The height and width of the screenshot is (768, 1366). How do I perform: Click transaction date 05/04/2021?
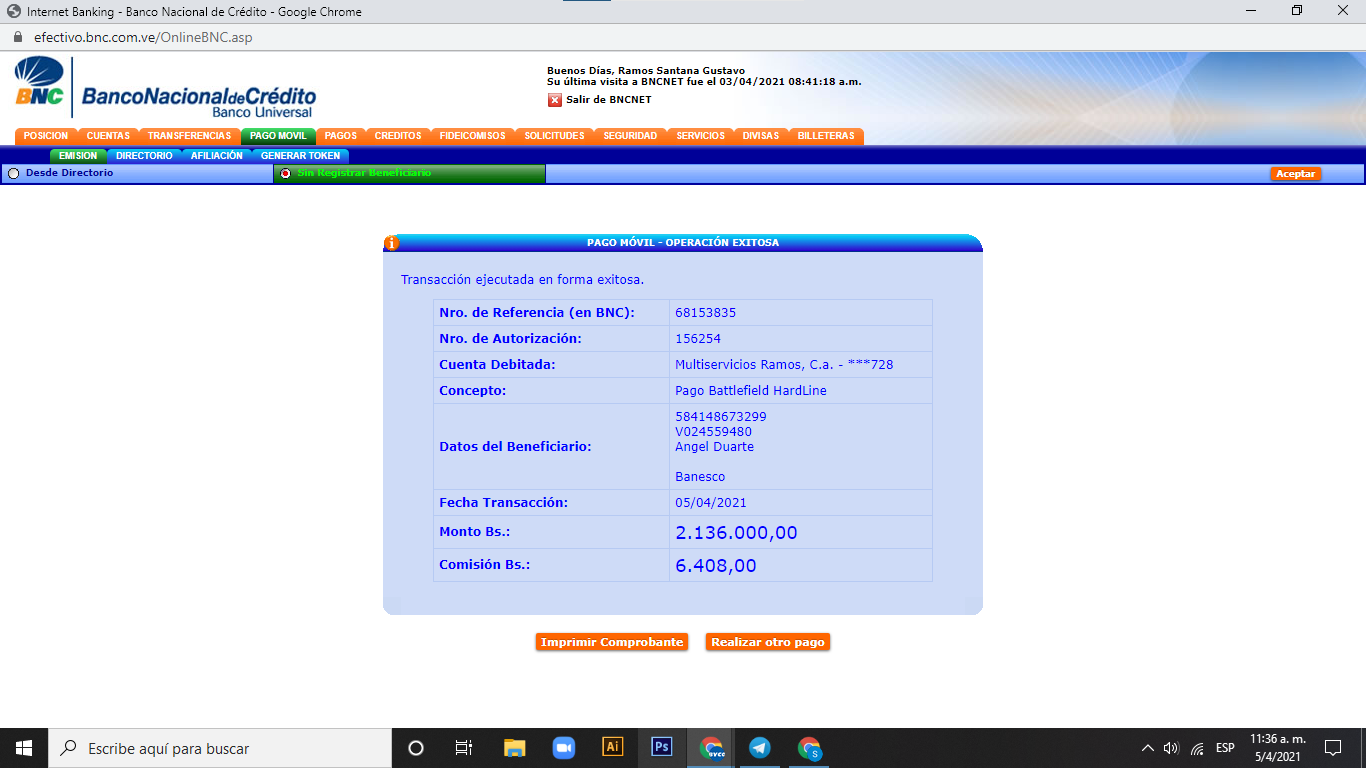(x=711, y=503)
